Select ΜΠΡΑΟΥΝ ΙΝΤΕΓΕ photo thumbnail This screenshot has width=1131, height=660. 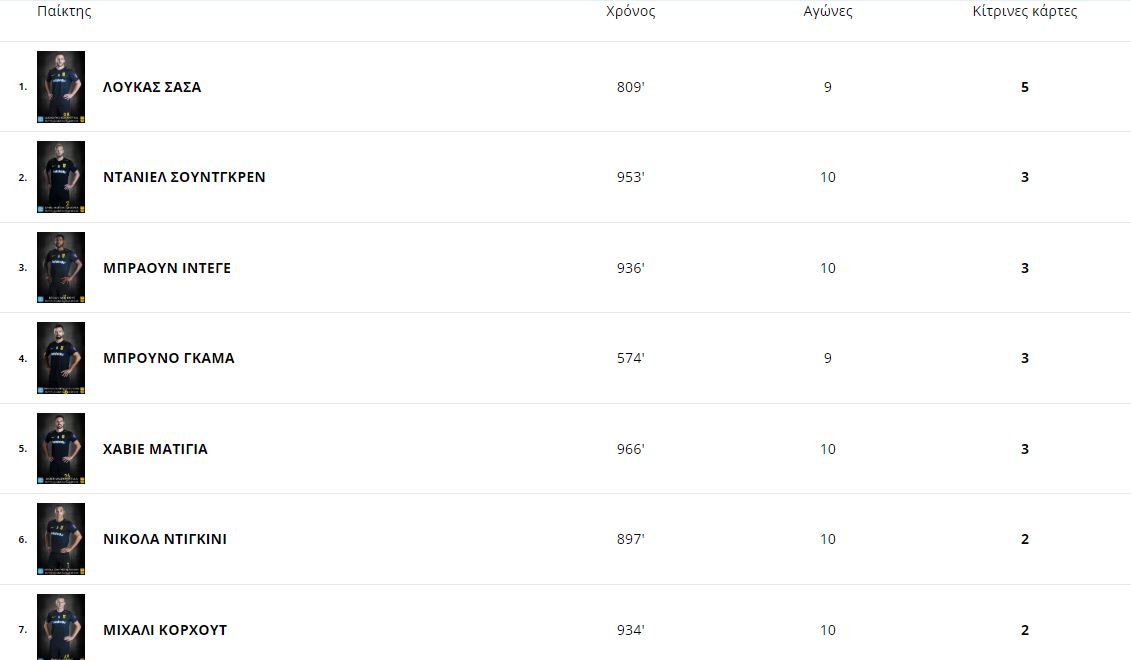click(61, 268)
